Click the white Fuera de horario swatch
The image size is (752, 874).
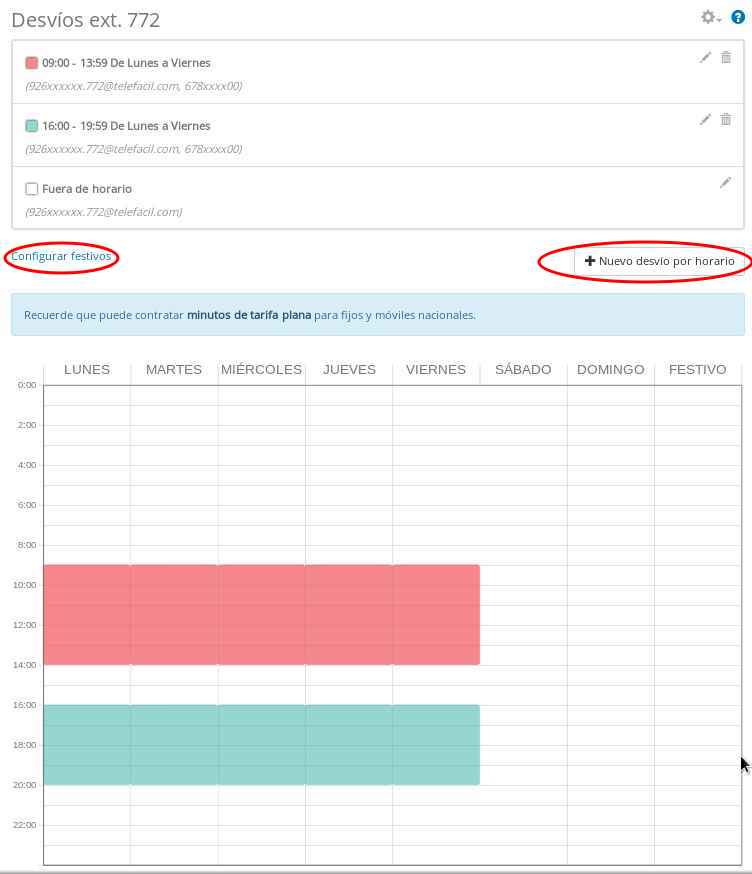click(32, 189)
